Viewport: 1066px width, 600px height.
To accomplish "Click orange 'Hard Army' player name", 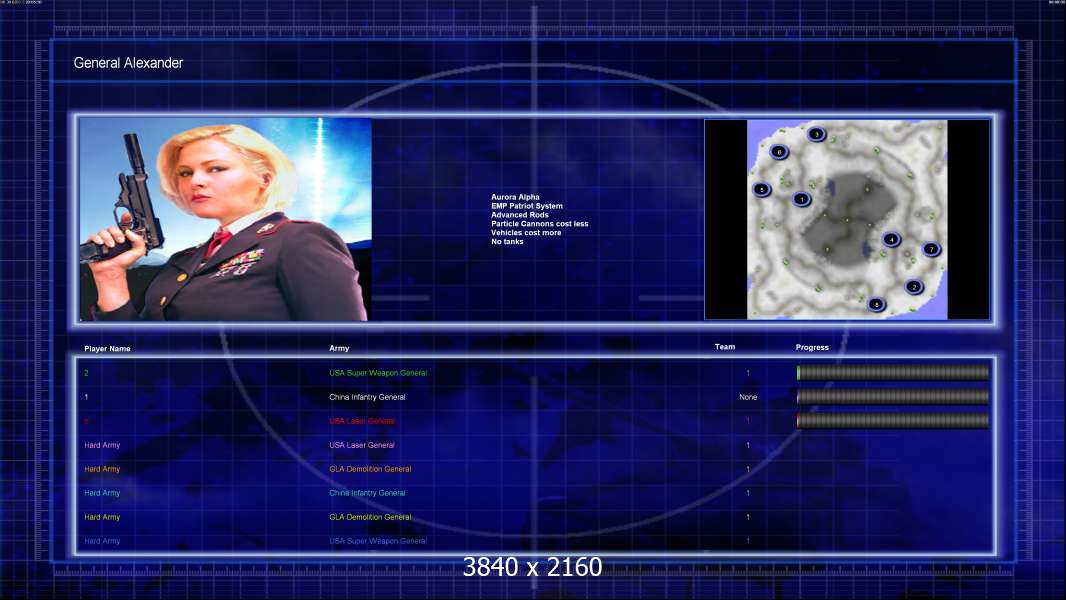I will click(x=102, y=469).
